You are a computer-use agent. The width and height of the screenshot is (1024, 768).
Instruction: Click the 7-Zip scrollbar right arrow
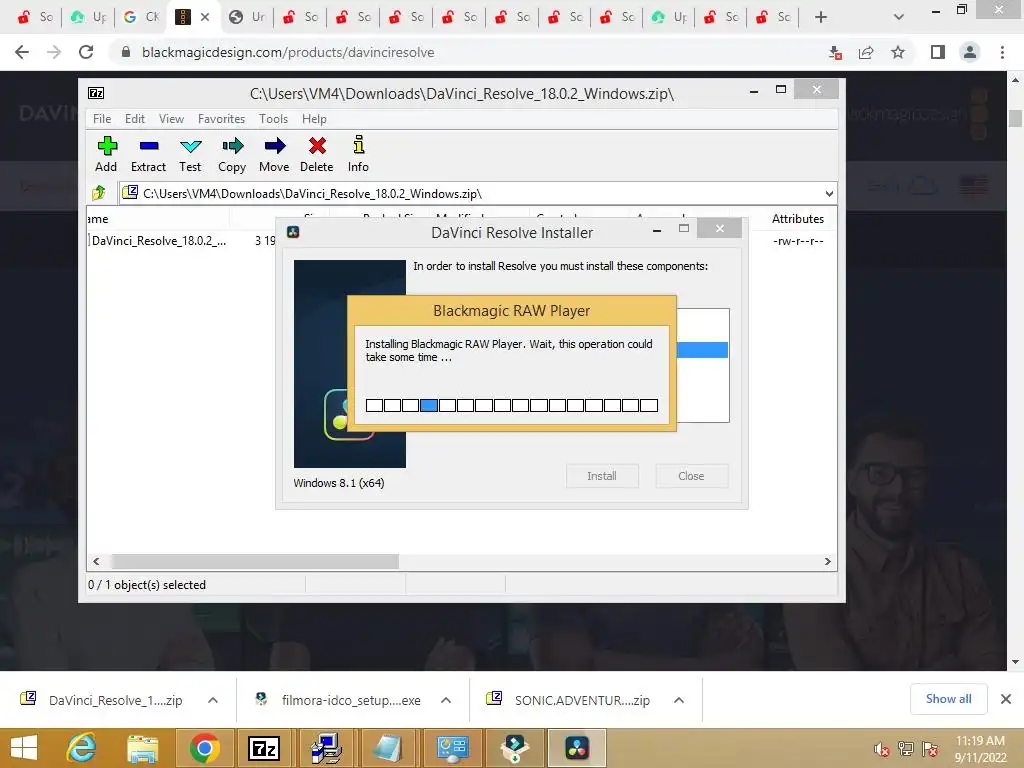(x=827, y=562)
